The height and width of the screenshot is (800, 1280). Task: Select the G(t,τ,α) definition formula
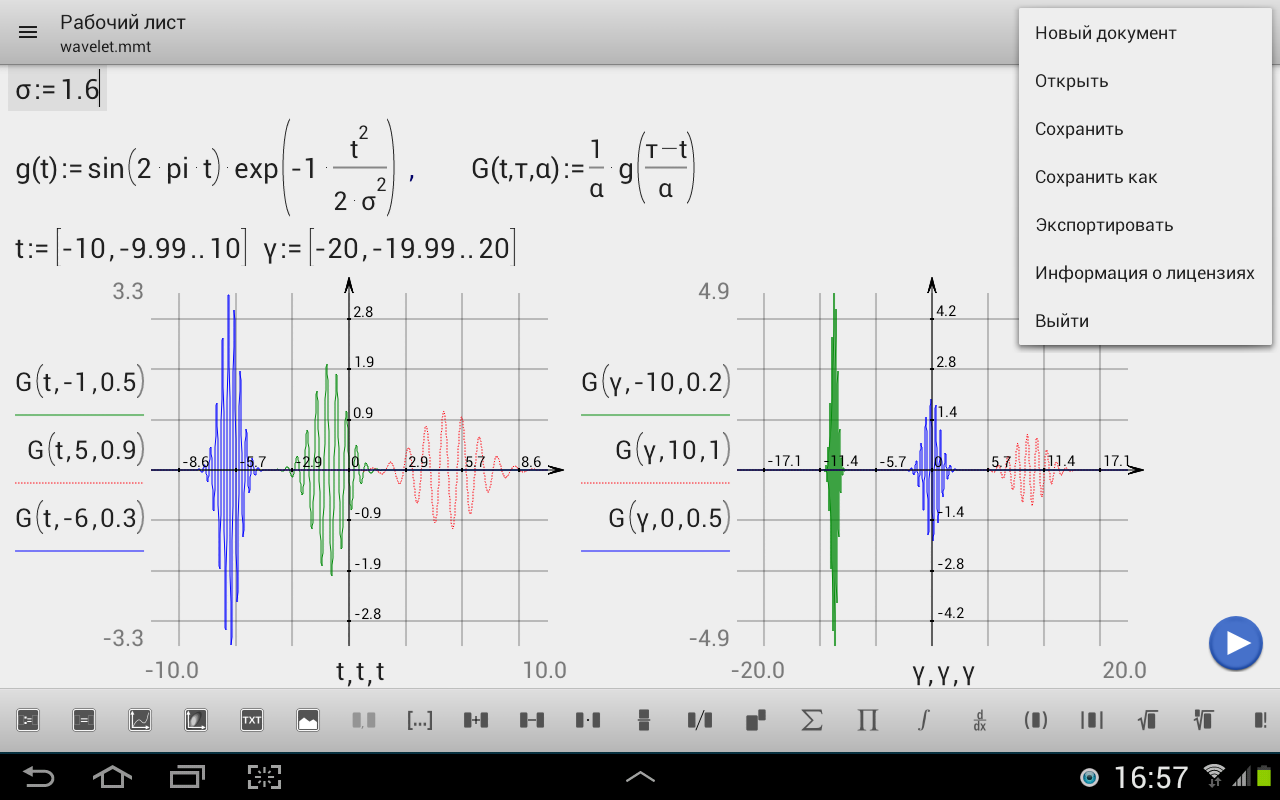tap(583, 169)
